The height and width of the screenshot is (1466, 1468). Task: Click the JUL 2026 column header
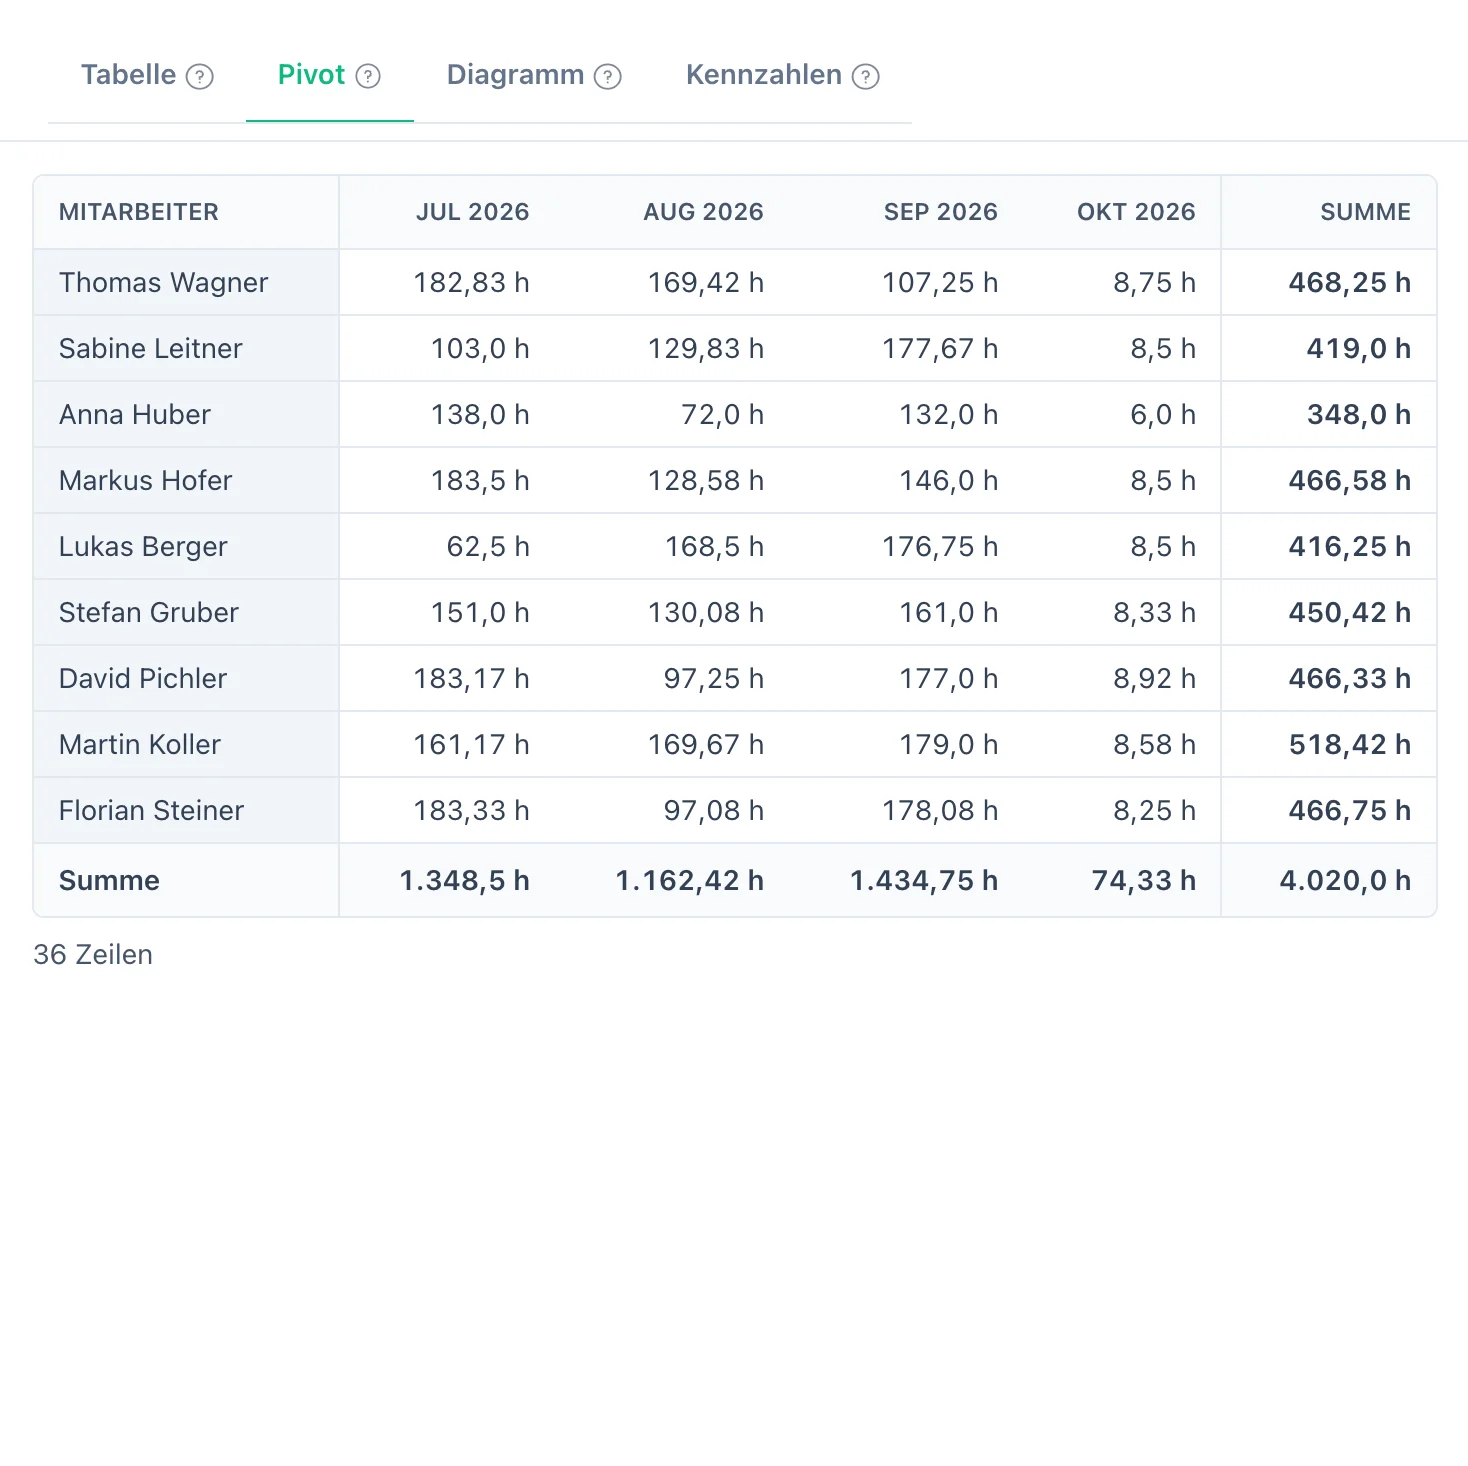click(x=473, y=212)
